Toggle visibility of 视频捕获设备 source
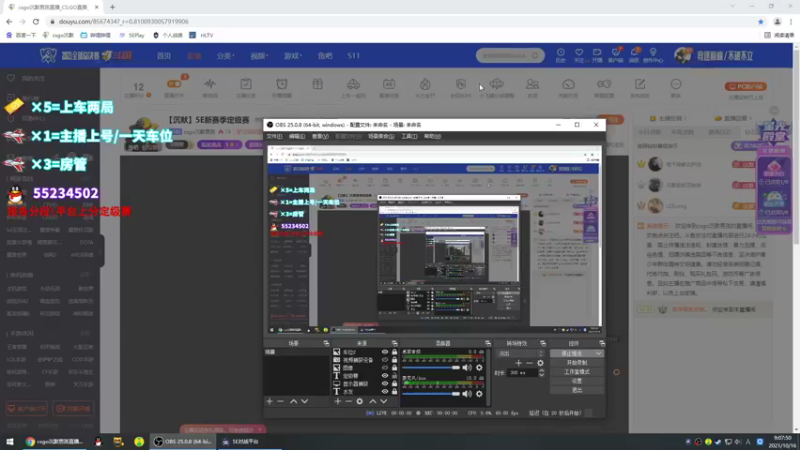This screenshot has height=450, width=800. click(x=385, y=360)
